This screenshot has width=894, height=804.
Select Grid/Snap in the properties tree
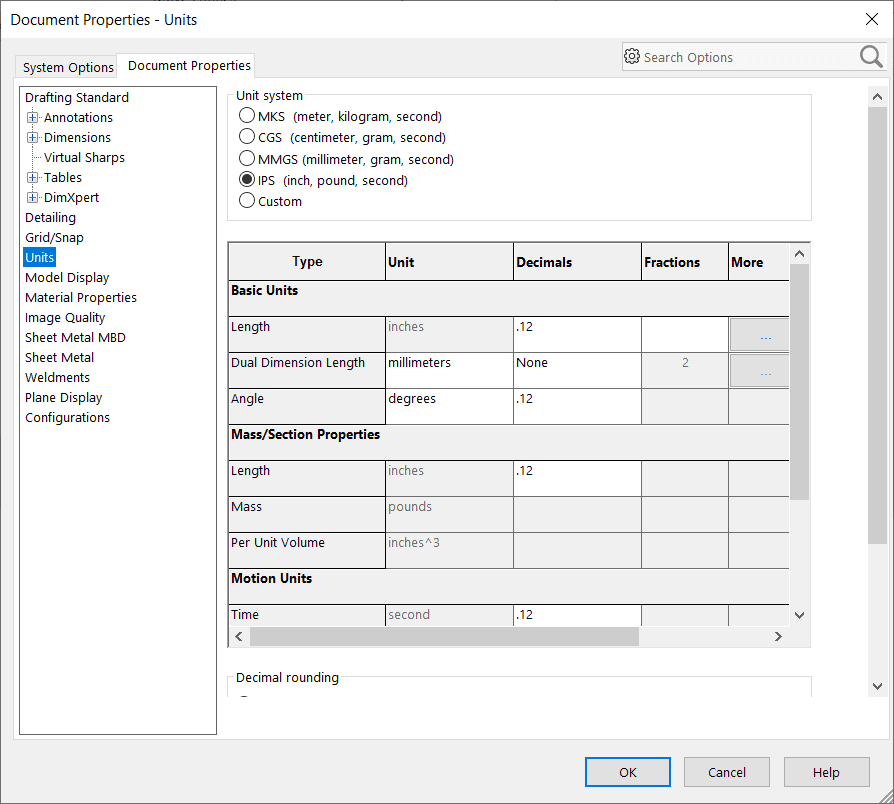(54, 238)
